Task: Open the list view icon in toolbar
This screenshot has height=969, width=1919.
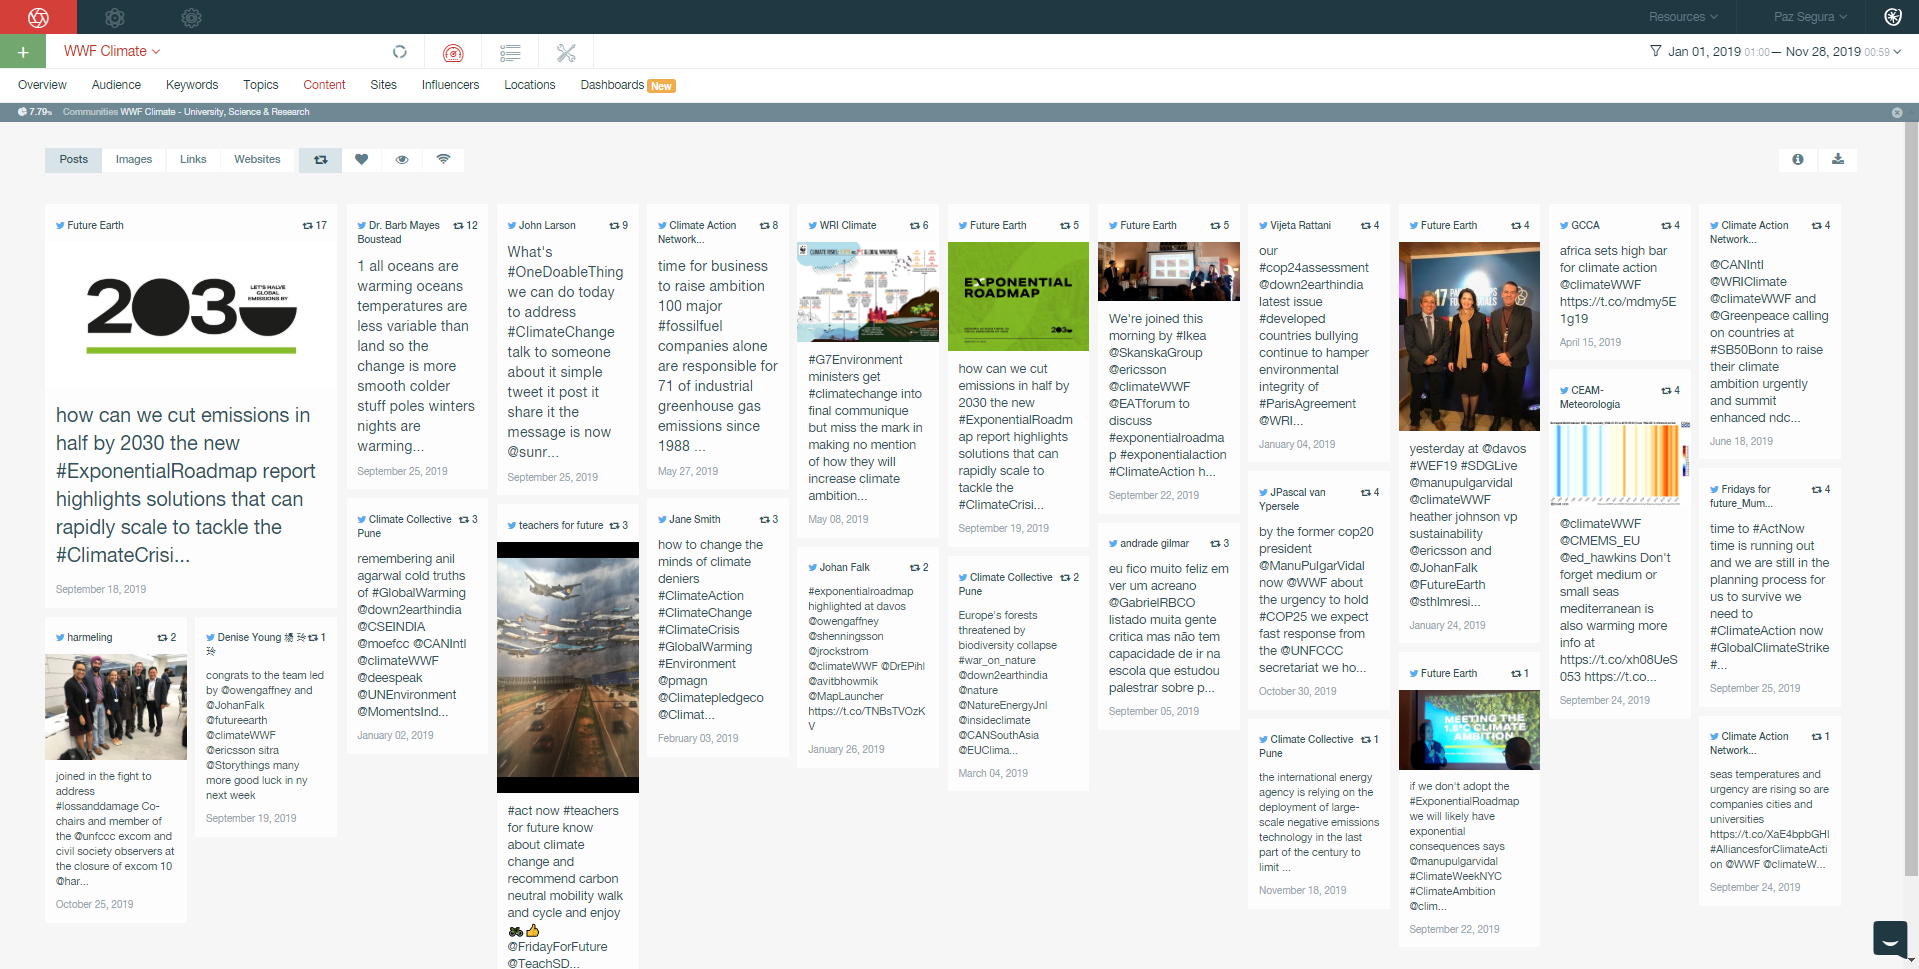Action: click(x=510, y=53)
